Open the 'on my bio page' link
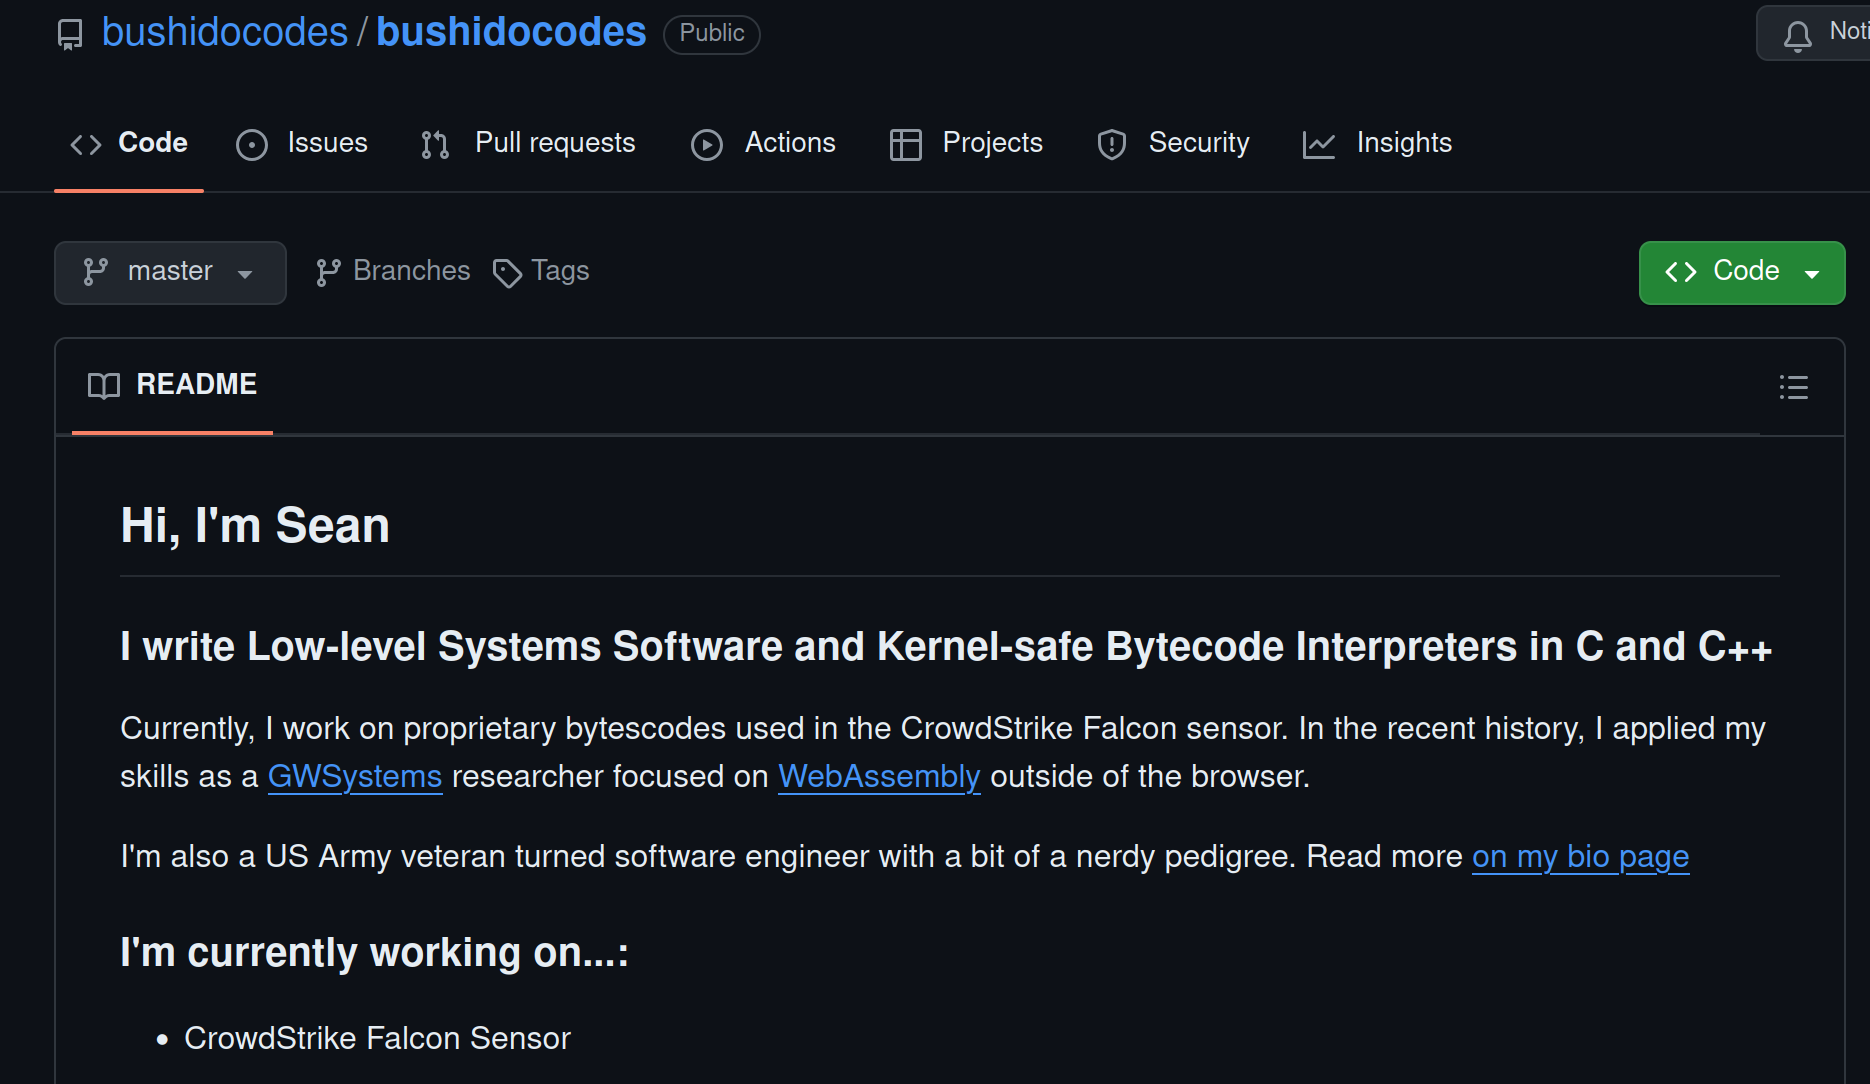This screenshot has height=1084, width=1870. coord(1580,856)
